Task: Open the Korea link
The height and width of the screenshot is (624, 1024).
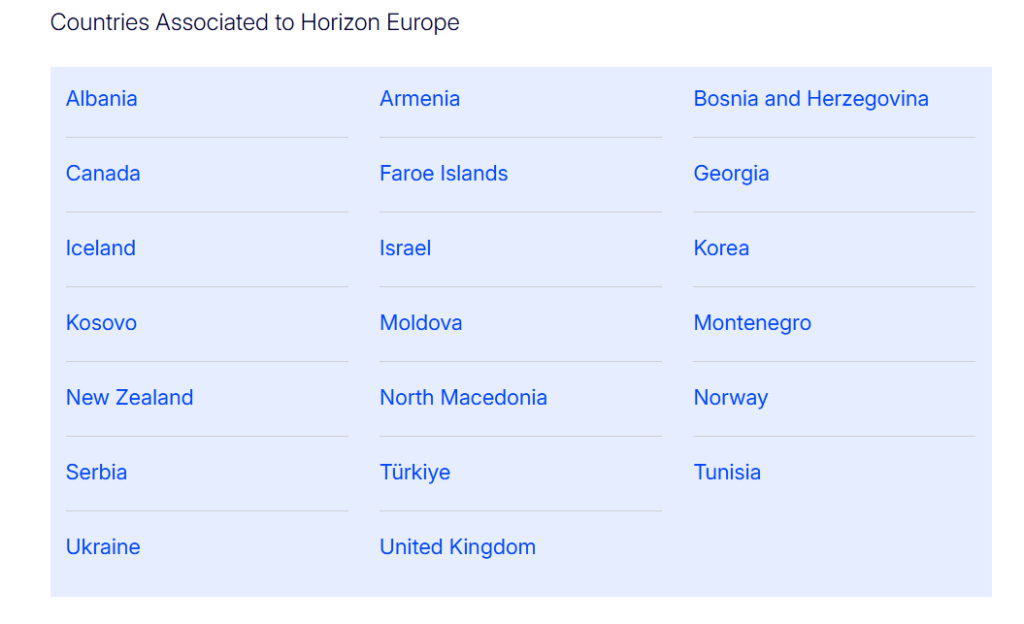Action: pyautogui.click(x=721, y=248)
